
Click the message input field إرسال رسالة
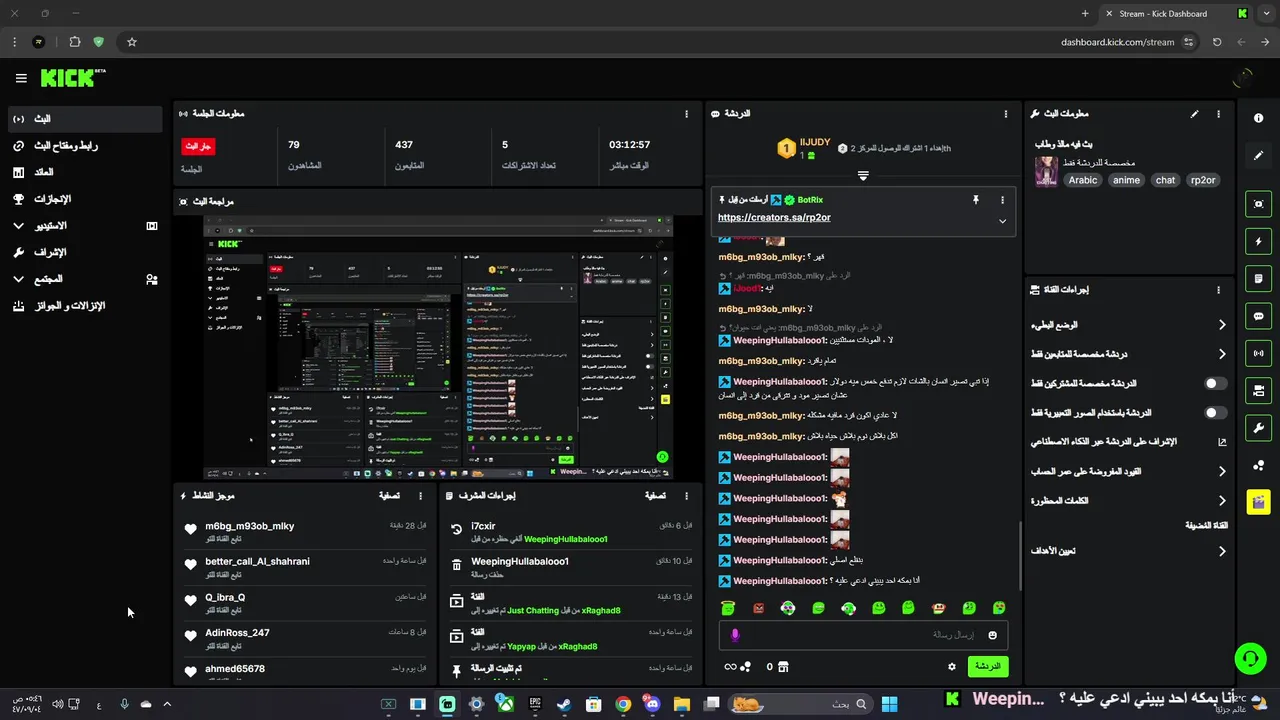[x=863, y=635]
